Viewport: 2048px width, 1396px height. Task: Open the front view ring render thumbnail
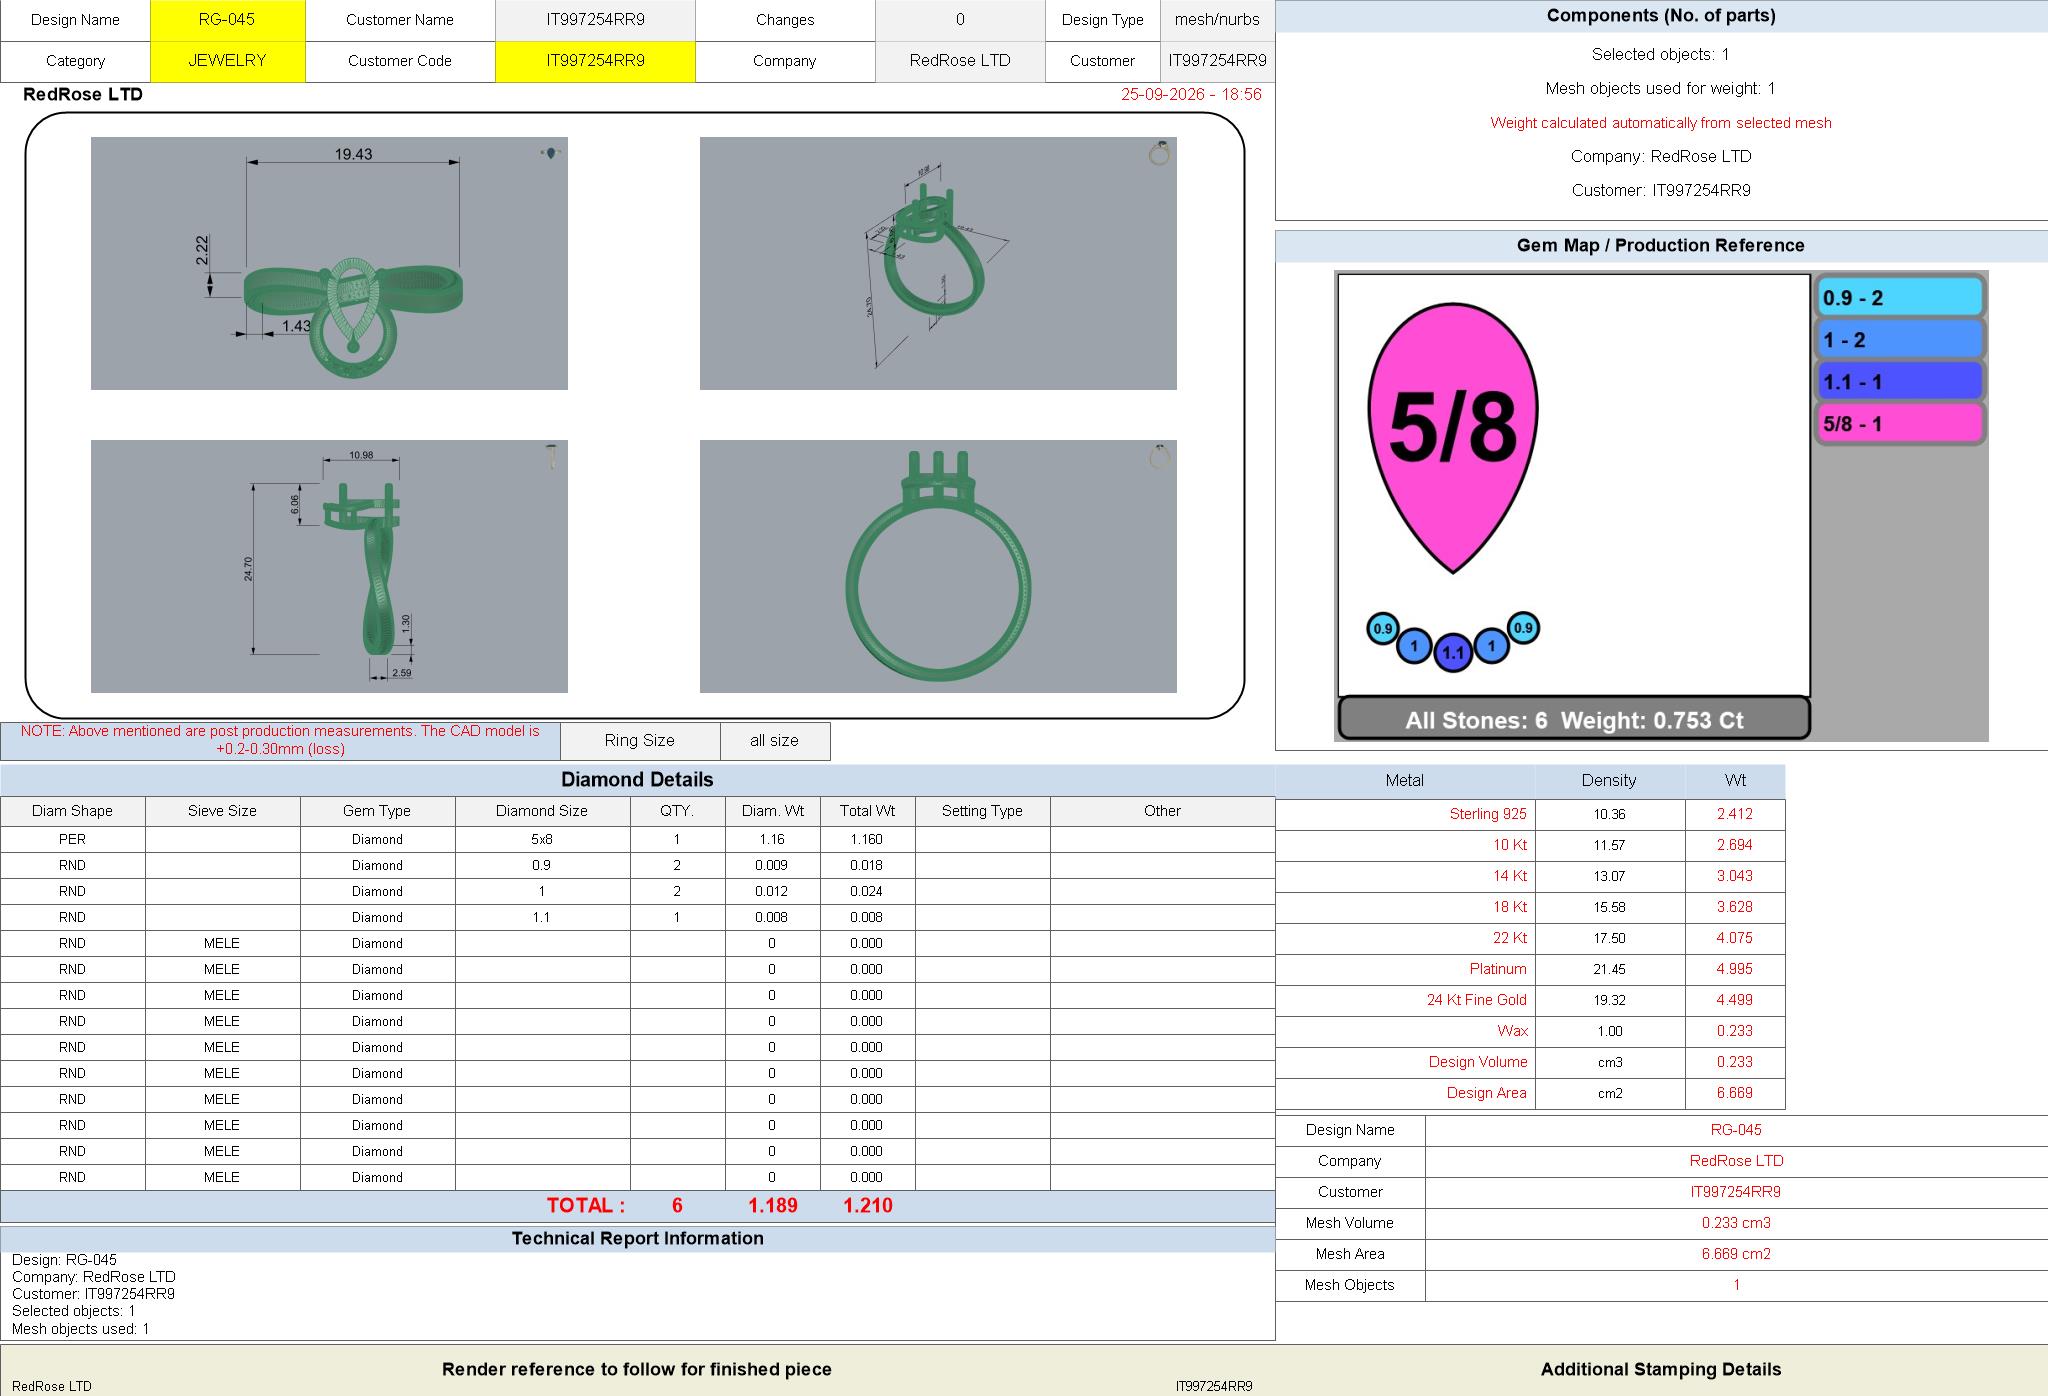click(x=938, y=566)
